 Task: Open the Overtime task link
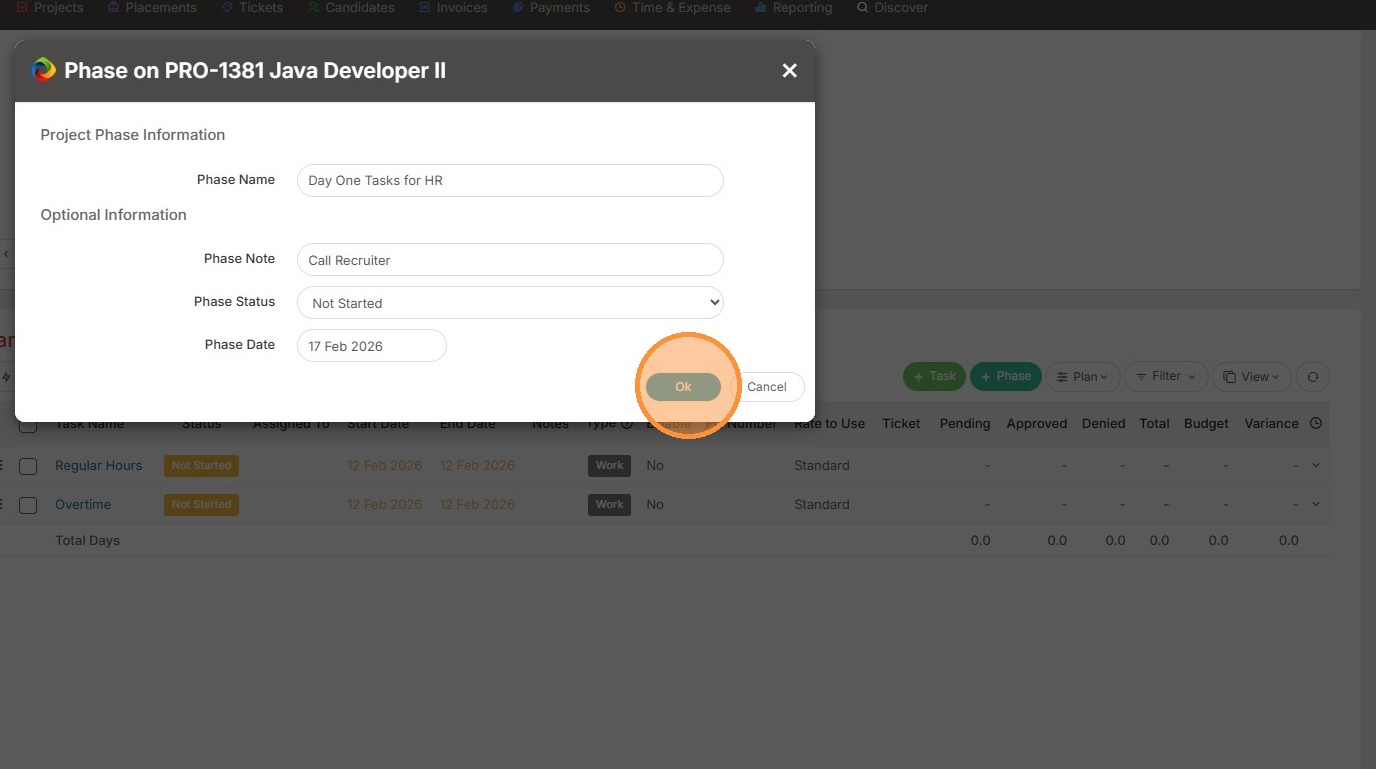click(83, 505)
